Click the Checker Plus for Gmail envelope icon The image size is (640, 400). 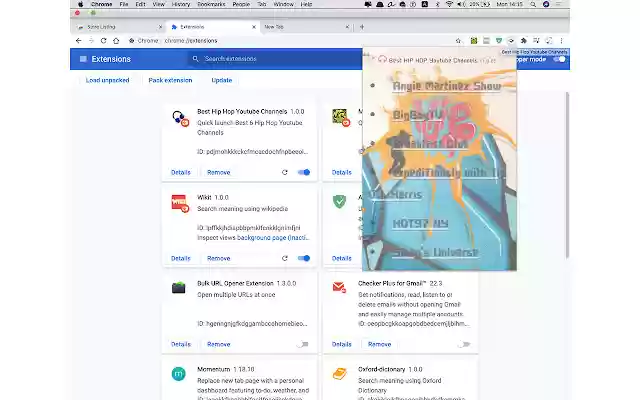(x=339, y=287)
